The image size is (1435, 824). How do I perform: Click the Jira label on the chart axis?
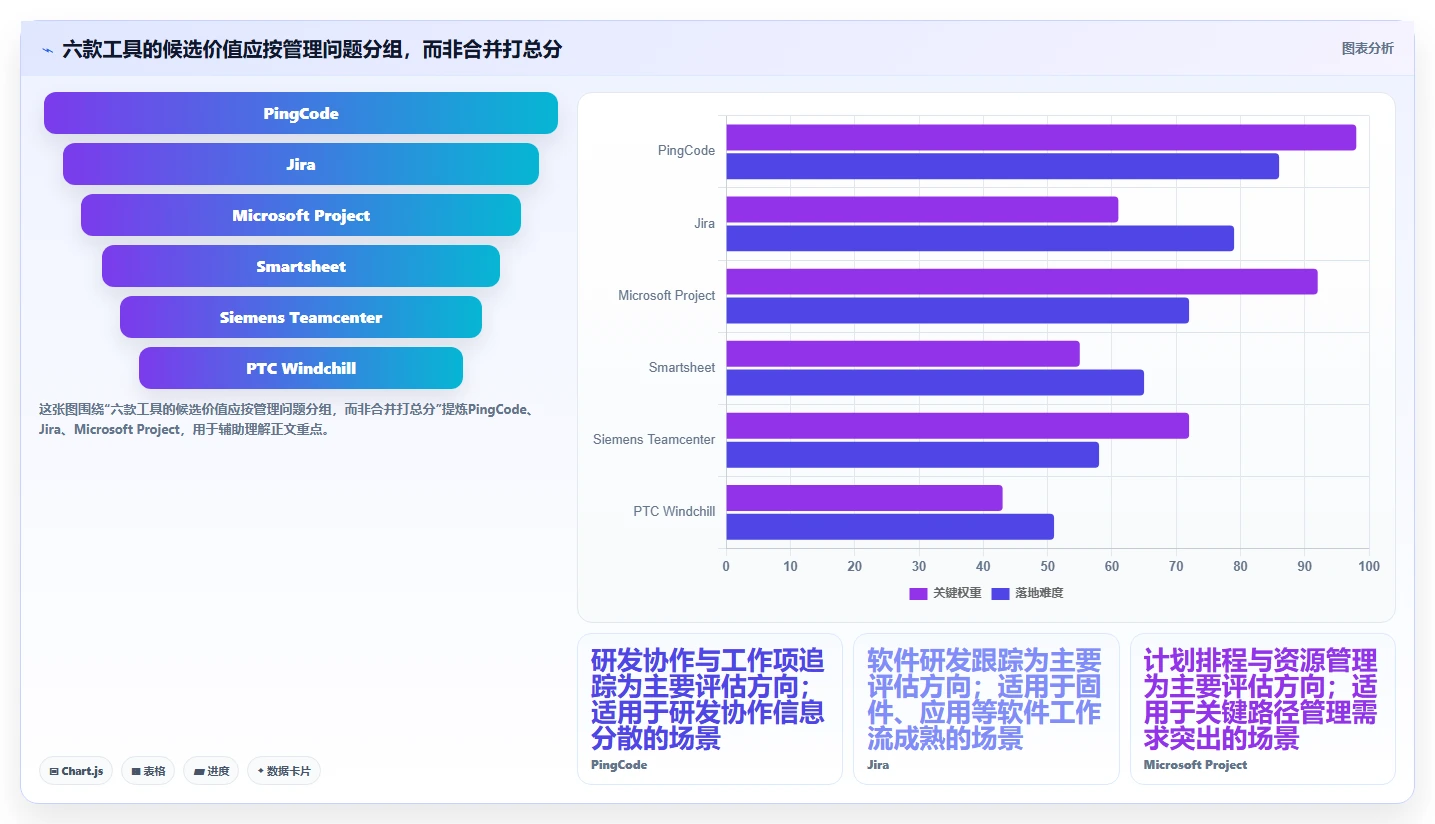[704, 224]
